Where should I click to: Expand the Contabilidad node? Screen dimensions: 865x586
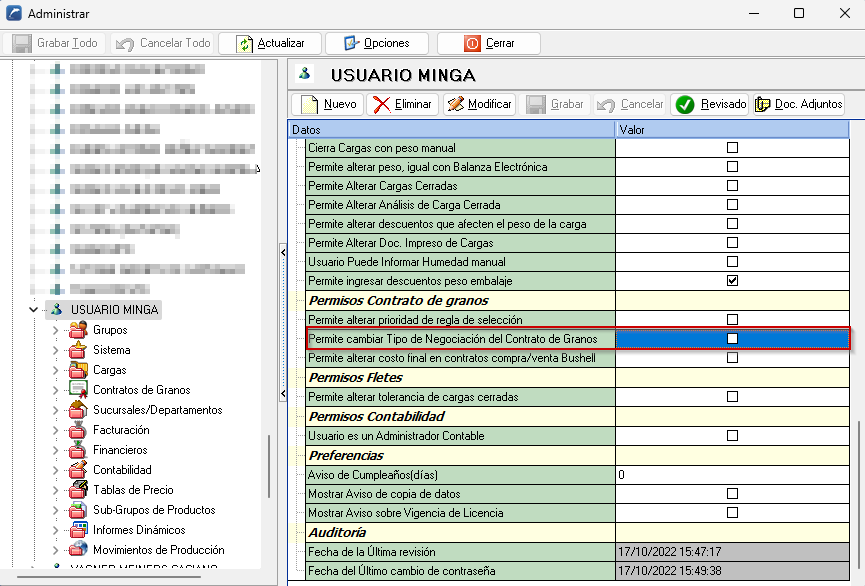click(55, 470)
